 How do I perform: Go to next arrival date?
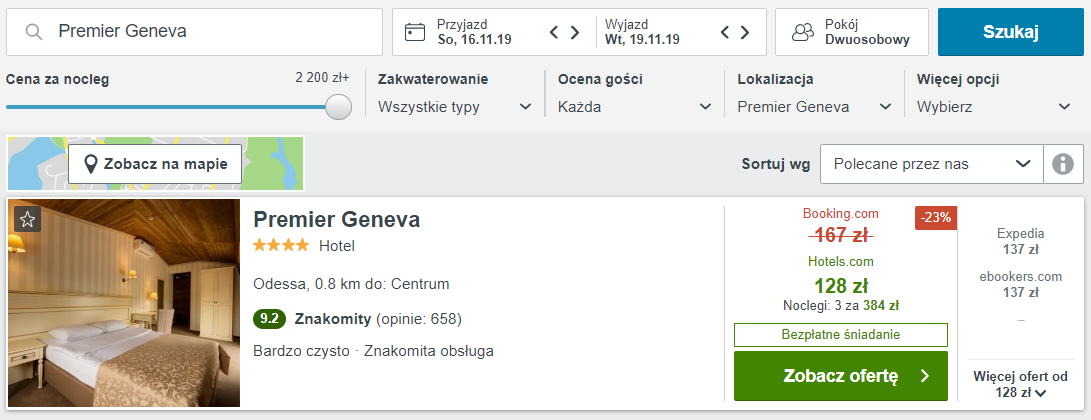click(575, 32)
